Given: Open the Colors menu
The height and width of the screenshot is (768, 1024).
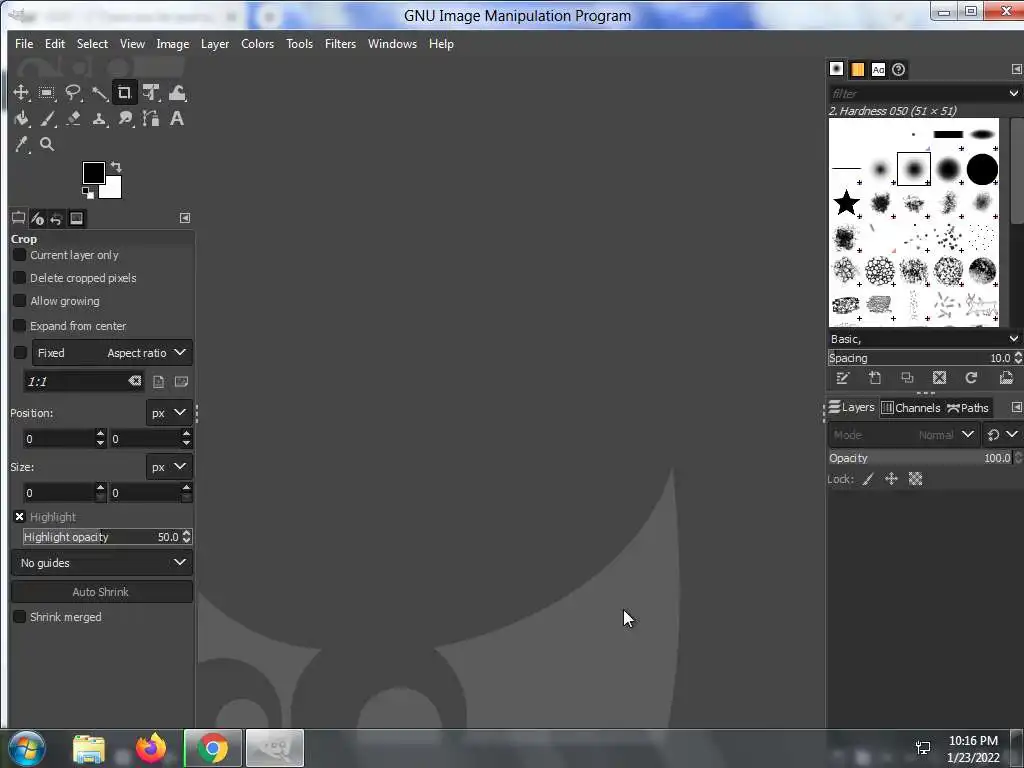Looking at the screenshot, I should [257, 44].
